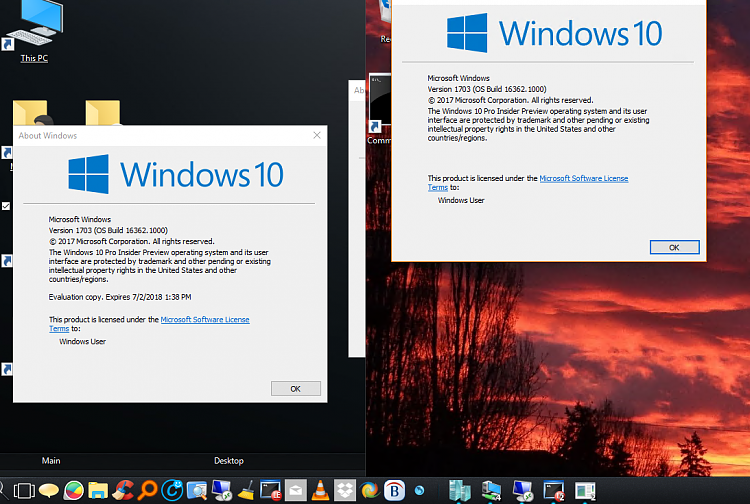Image resolution: width=750 pixels, height=504 pixels.
Task: Open Dropbox from the taskbar
Action: tap(345, 491)
